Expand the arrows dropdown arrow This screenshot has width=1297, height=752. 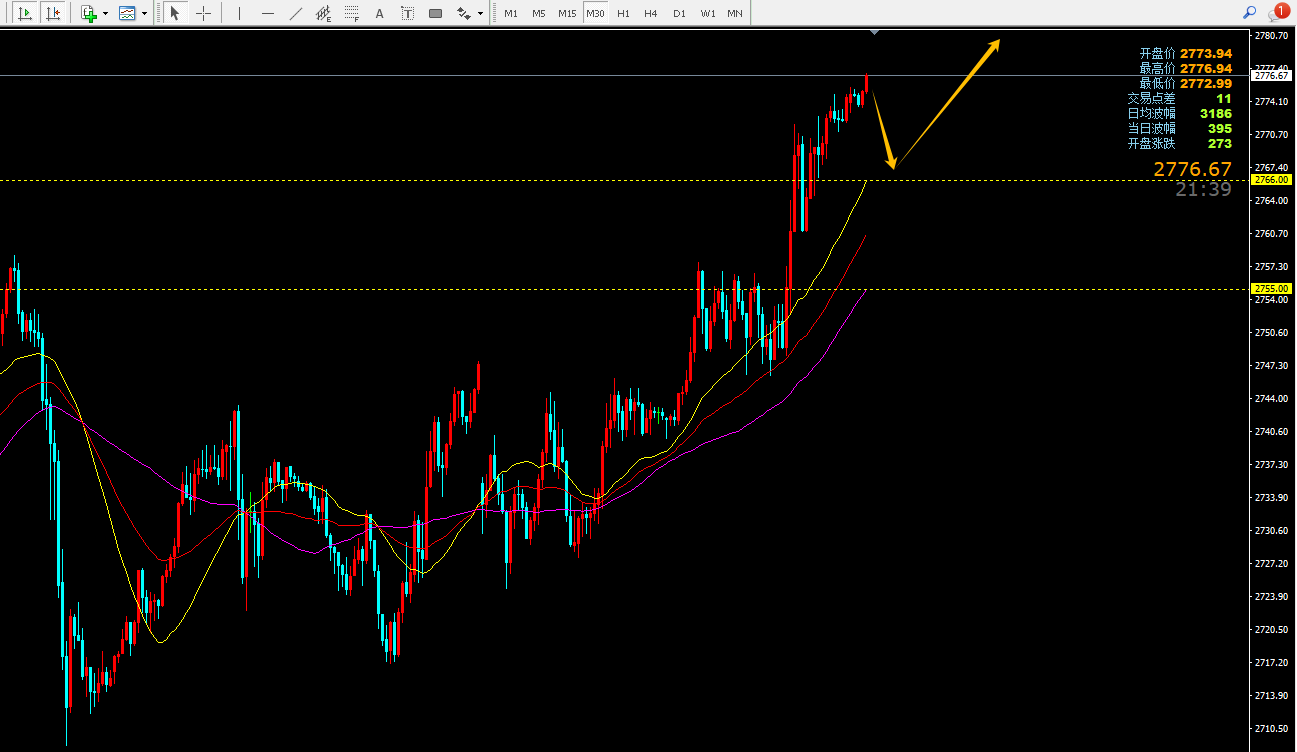481,14
